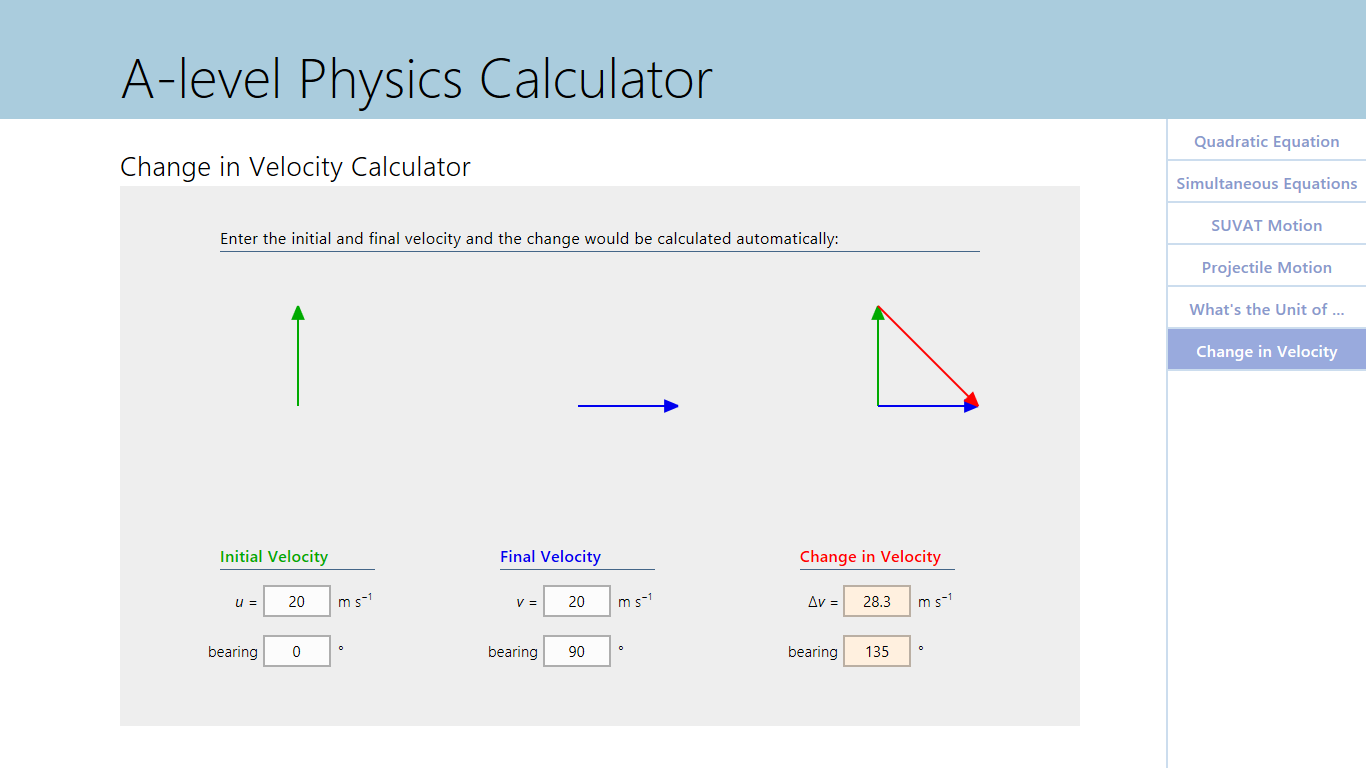The width and height of the screenshot is (1366, 768).
Task: Click the final velocity bearing field
Action: (x=577, y=651)
